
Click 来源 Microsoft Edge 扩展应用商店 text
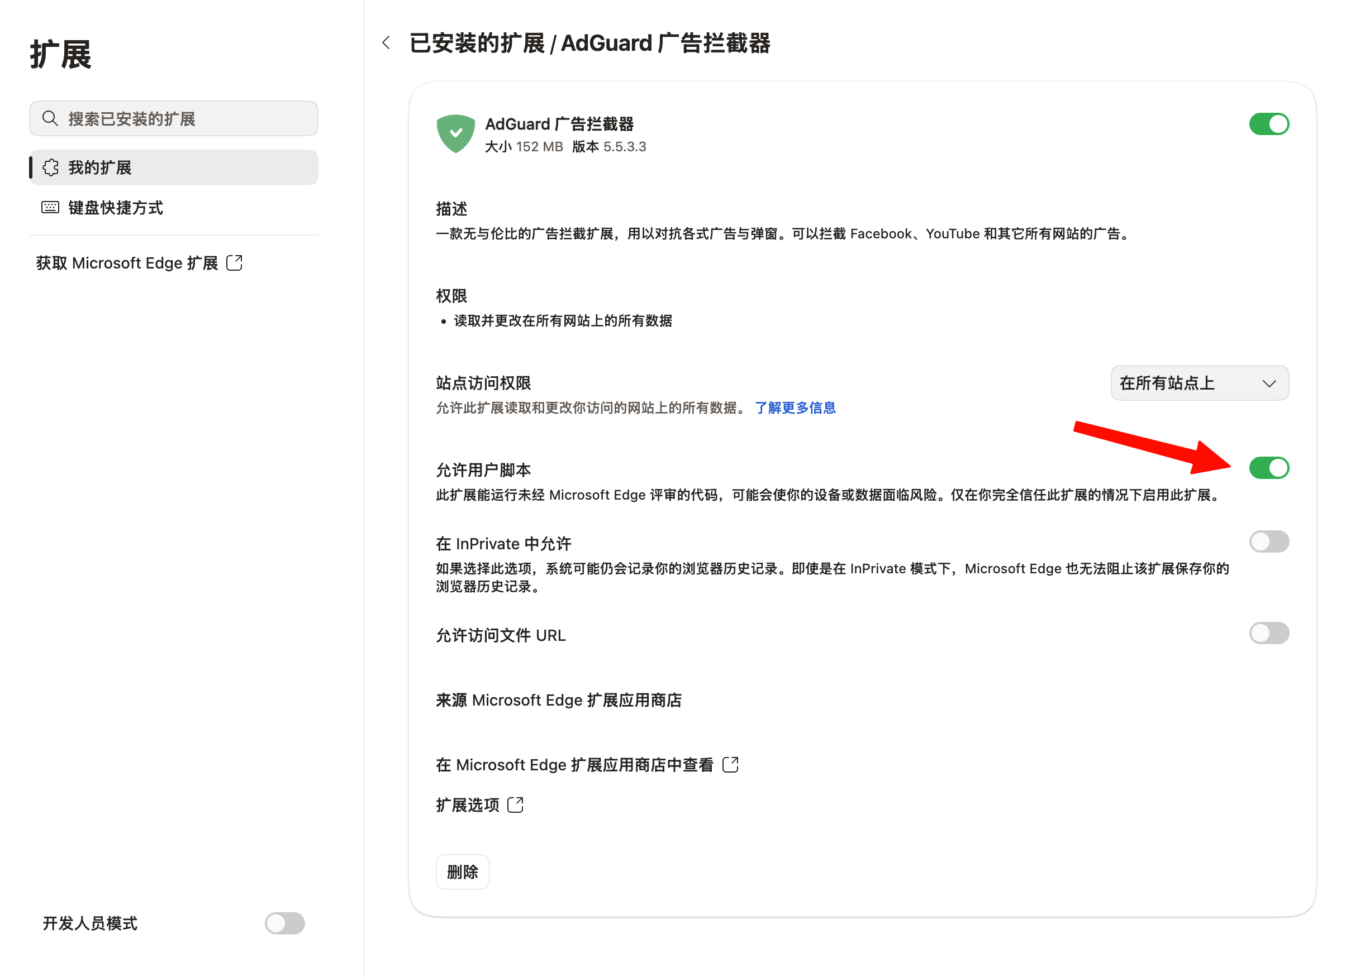559,700
